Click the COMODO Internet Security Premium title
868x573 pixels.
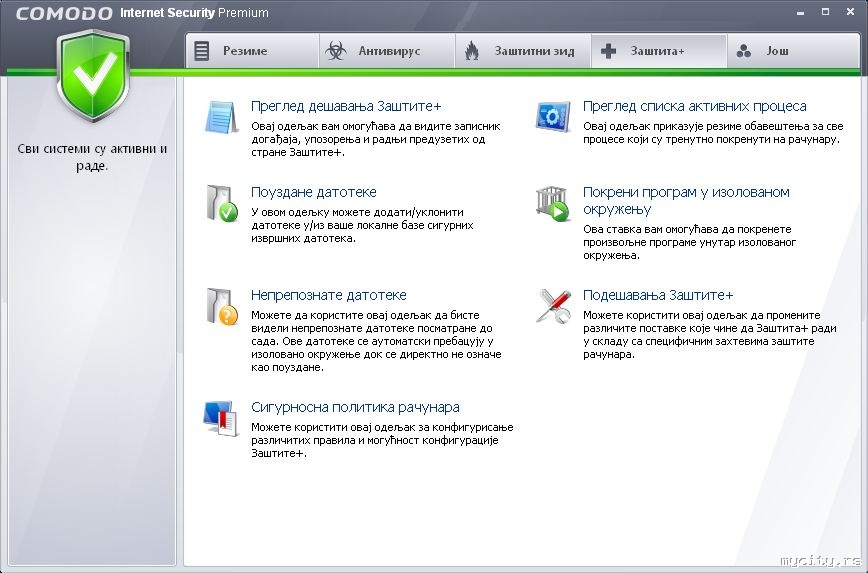(x=142, y=13)
